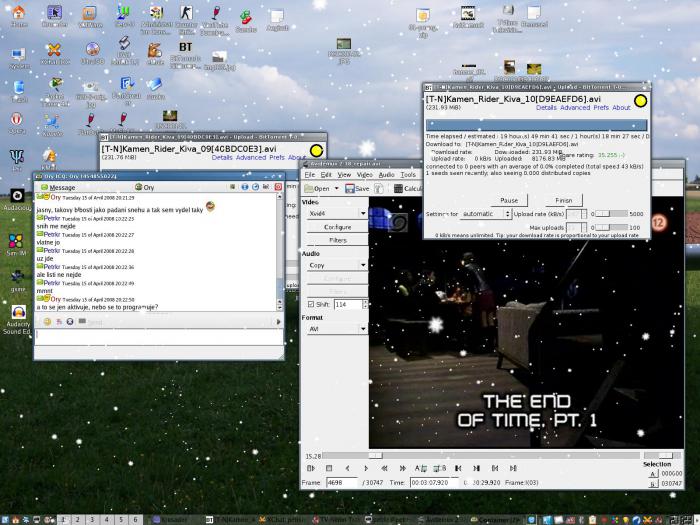The width and height of the screenshot is (700, 525).
Task: Click the Frame number input field
Action: 342,483
